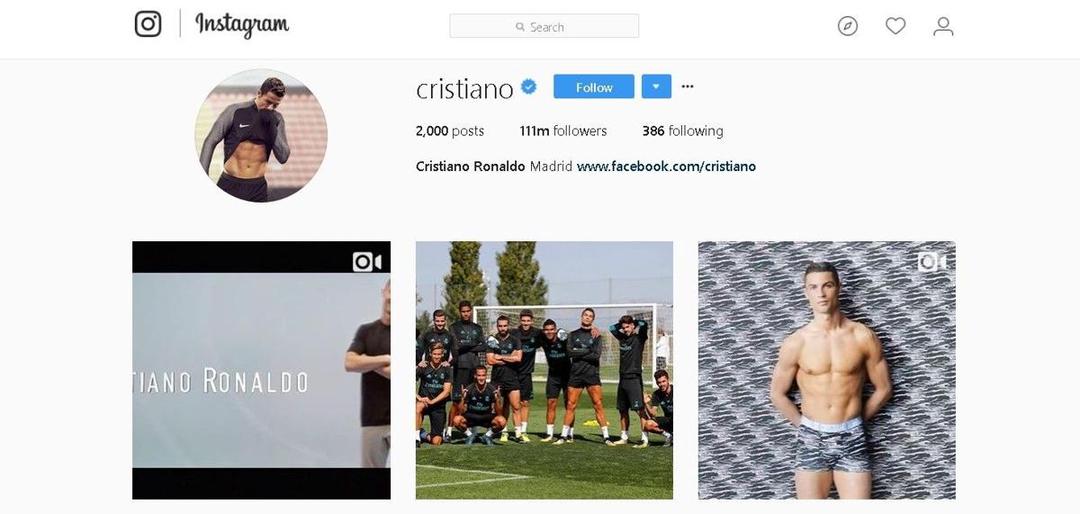Click the magnifier icon in search box
The width and height of the screenshot is (1080, 514).
coord(520,27)
